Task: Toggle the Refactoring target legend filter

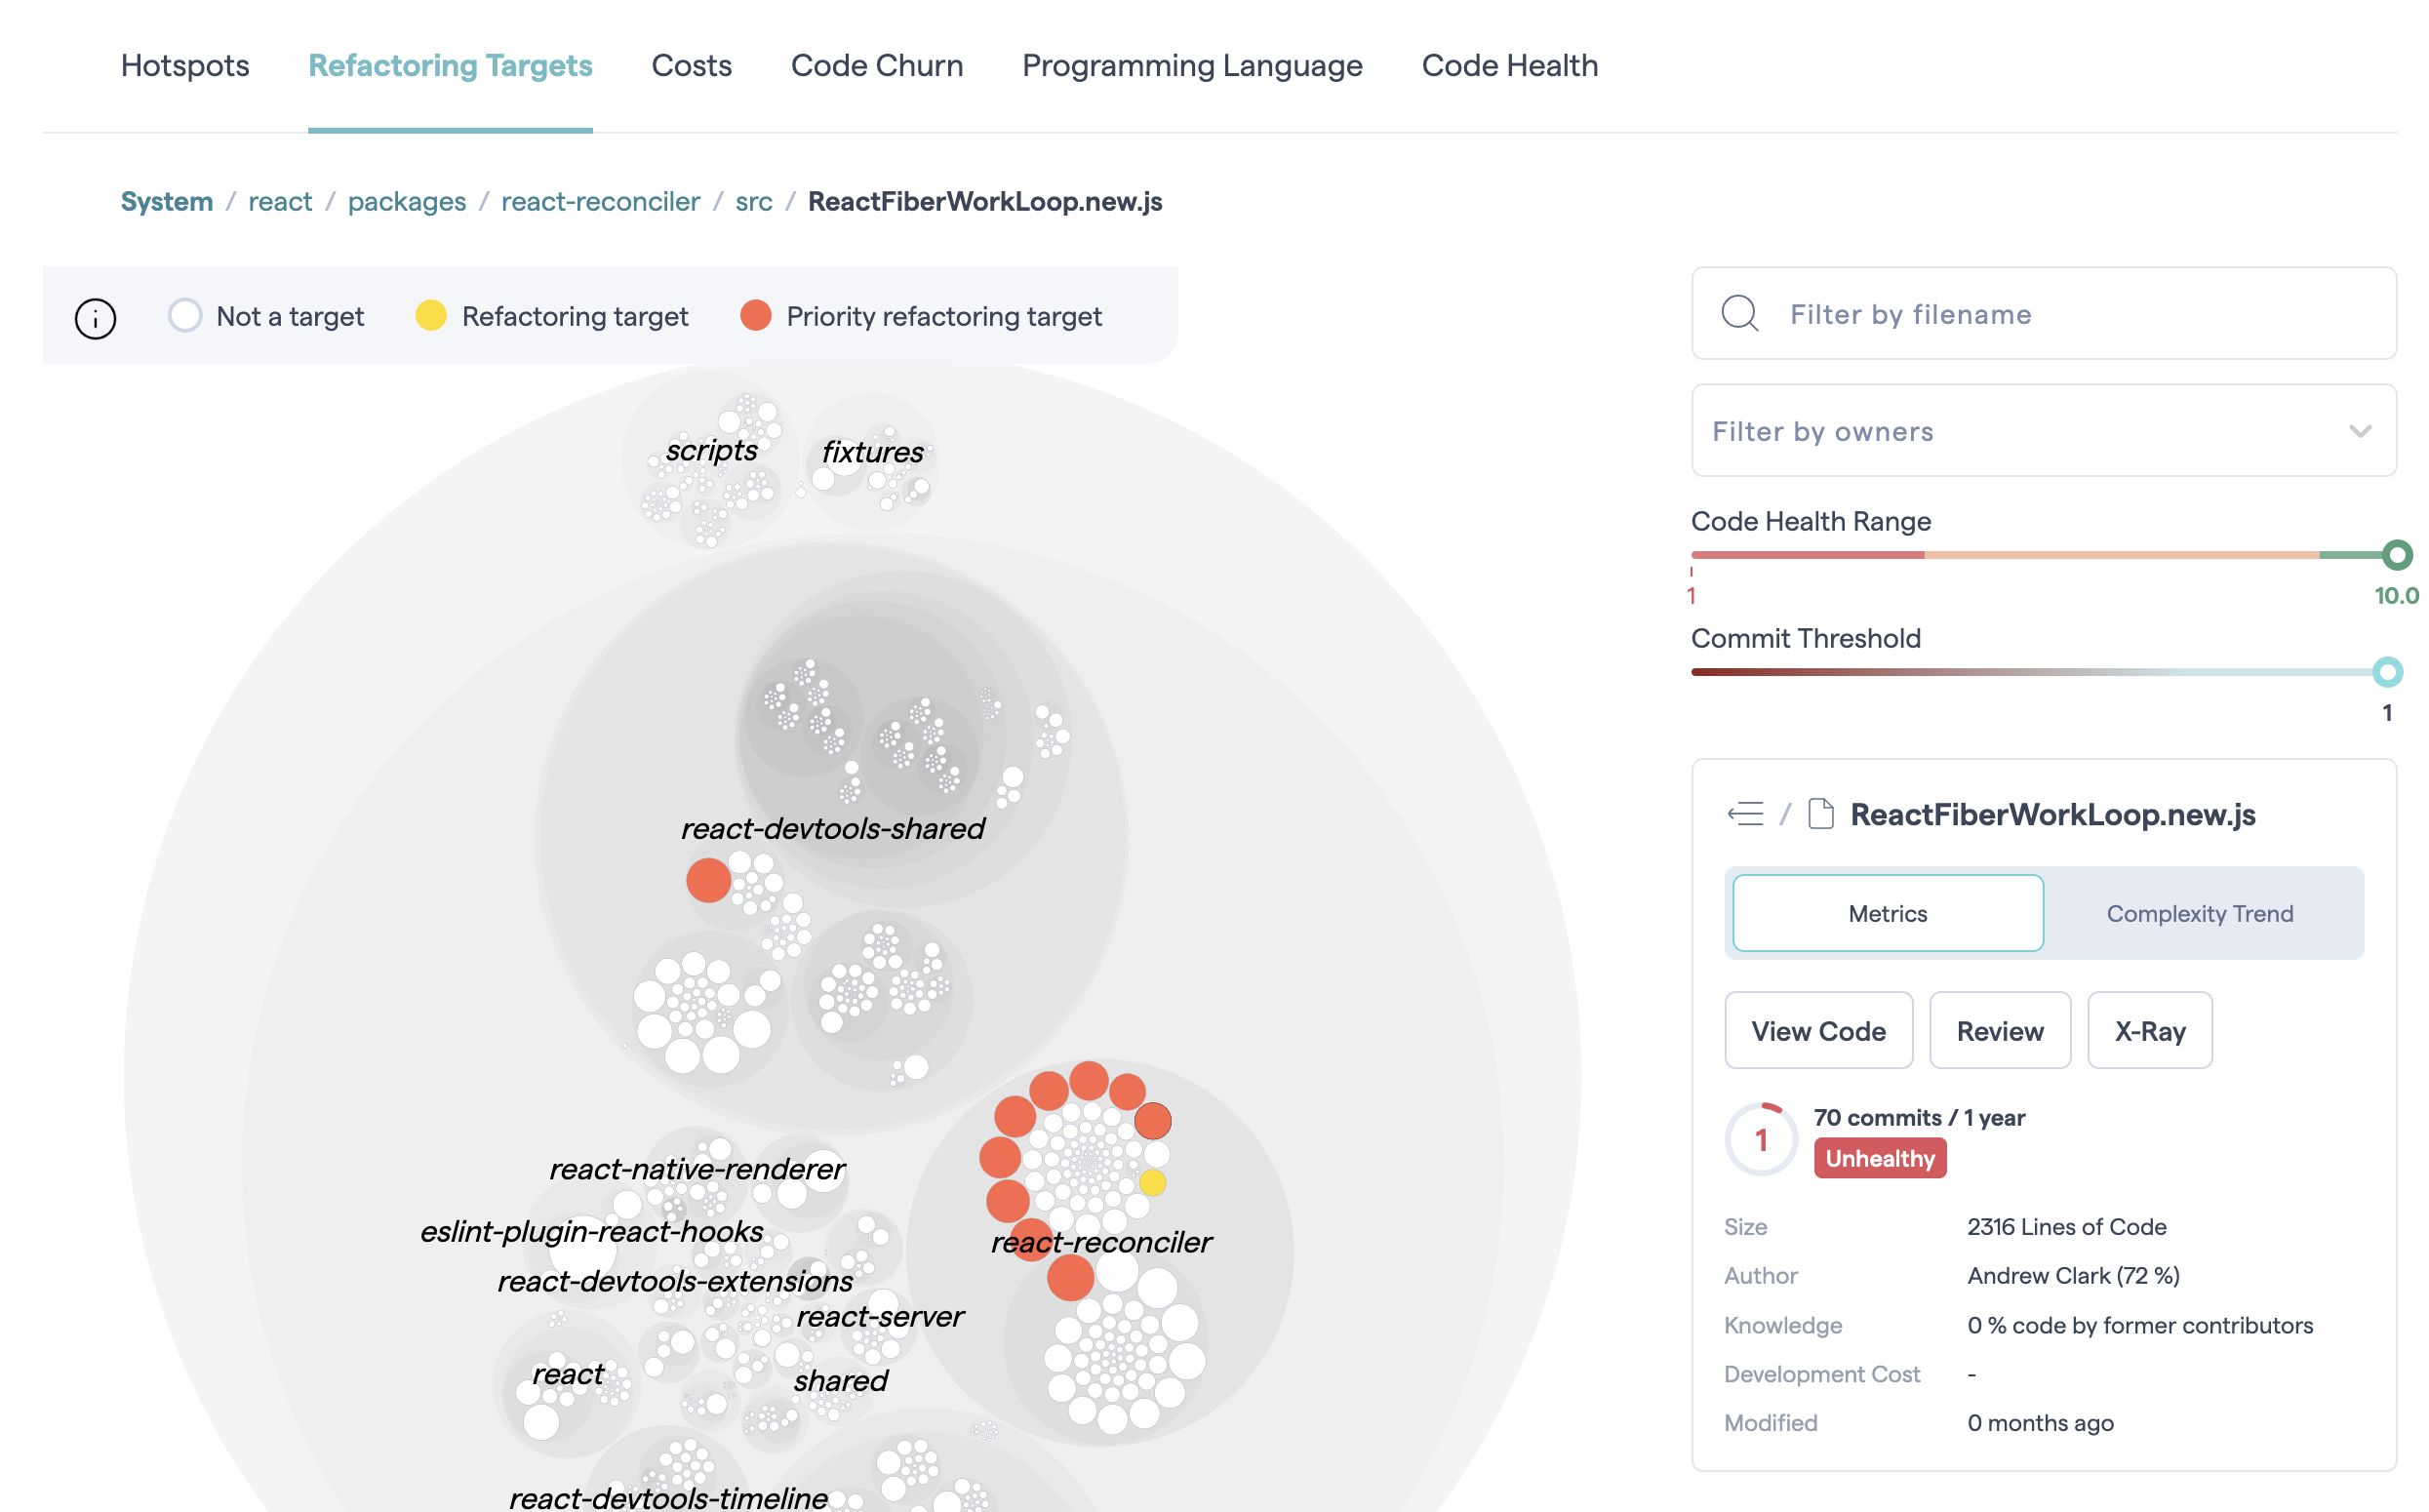Action: point(430,315)
